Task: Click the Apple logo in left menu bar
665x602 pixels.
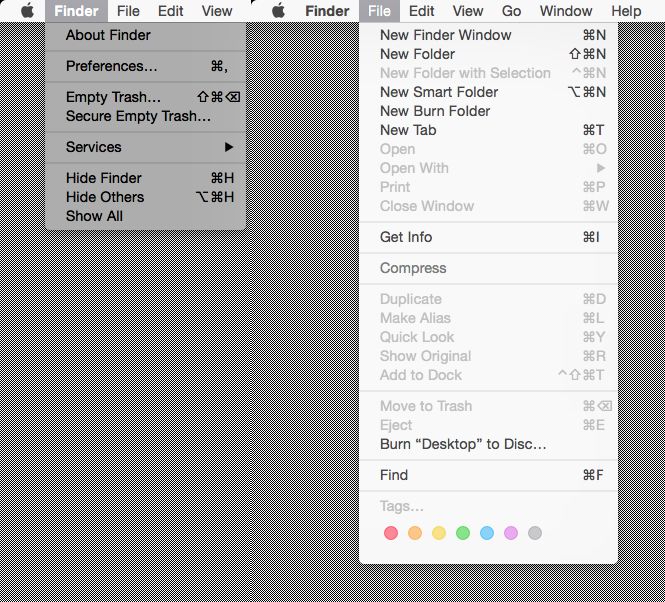Action: tap(28, 11)
